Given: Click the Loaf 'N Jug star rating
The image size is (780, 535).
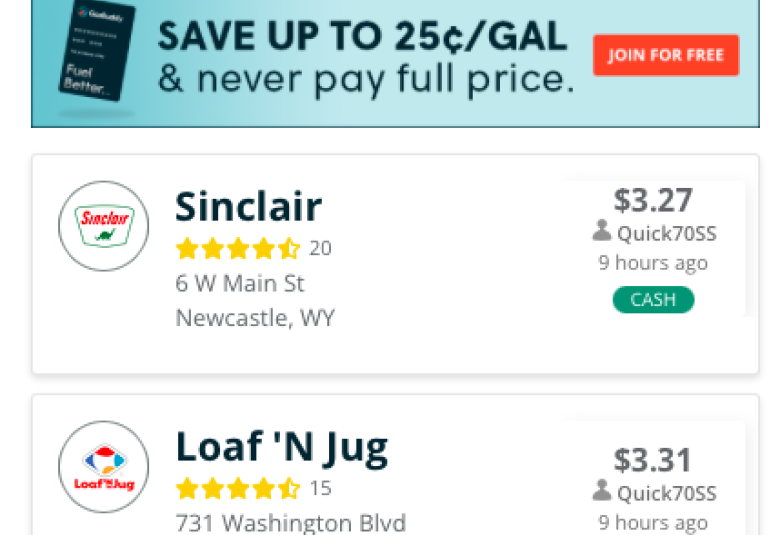Looking at the screenshot, I should pos(238,489).
